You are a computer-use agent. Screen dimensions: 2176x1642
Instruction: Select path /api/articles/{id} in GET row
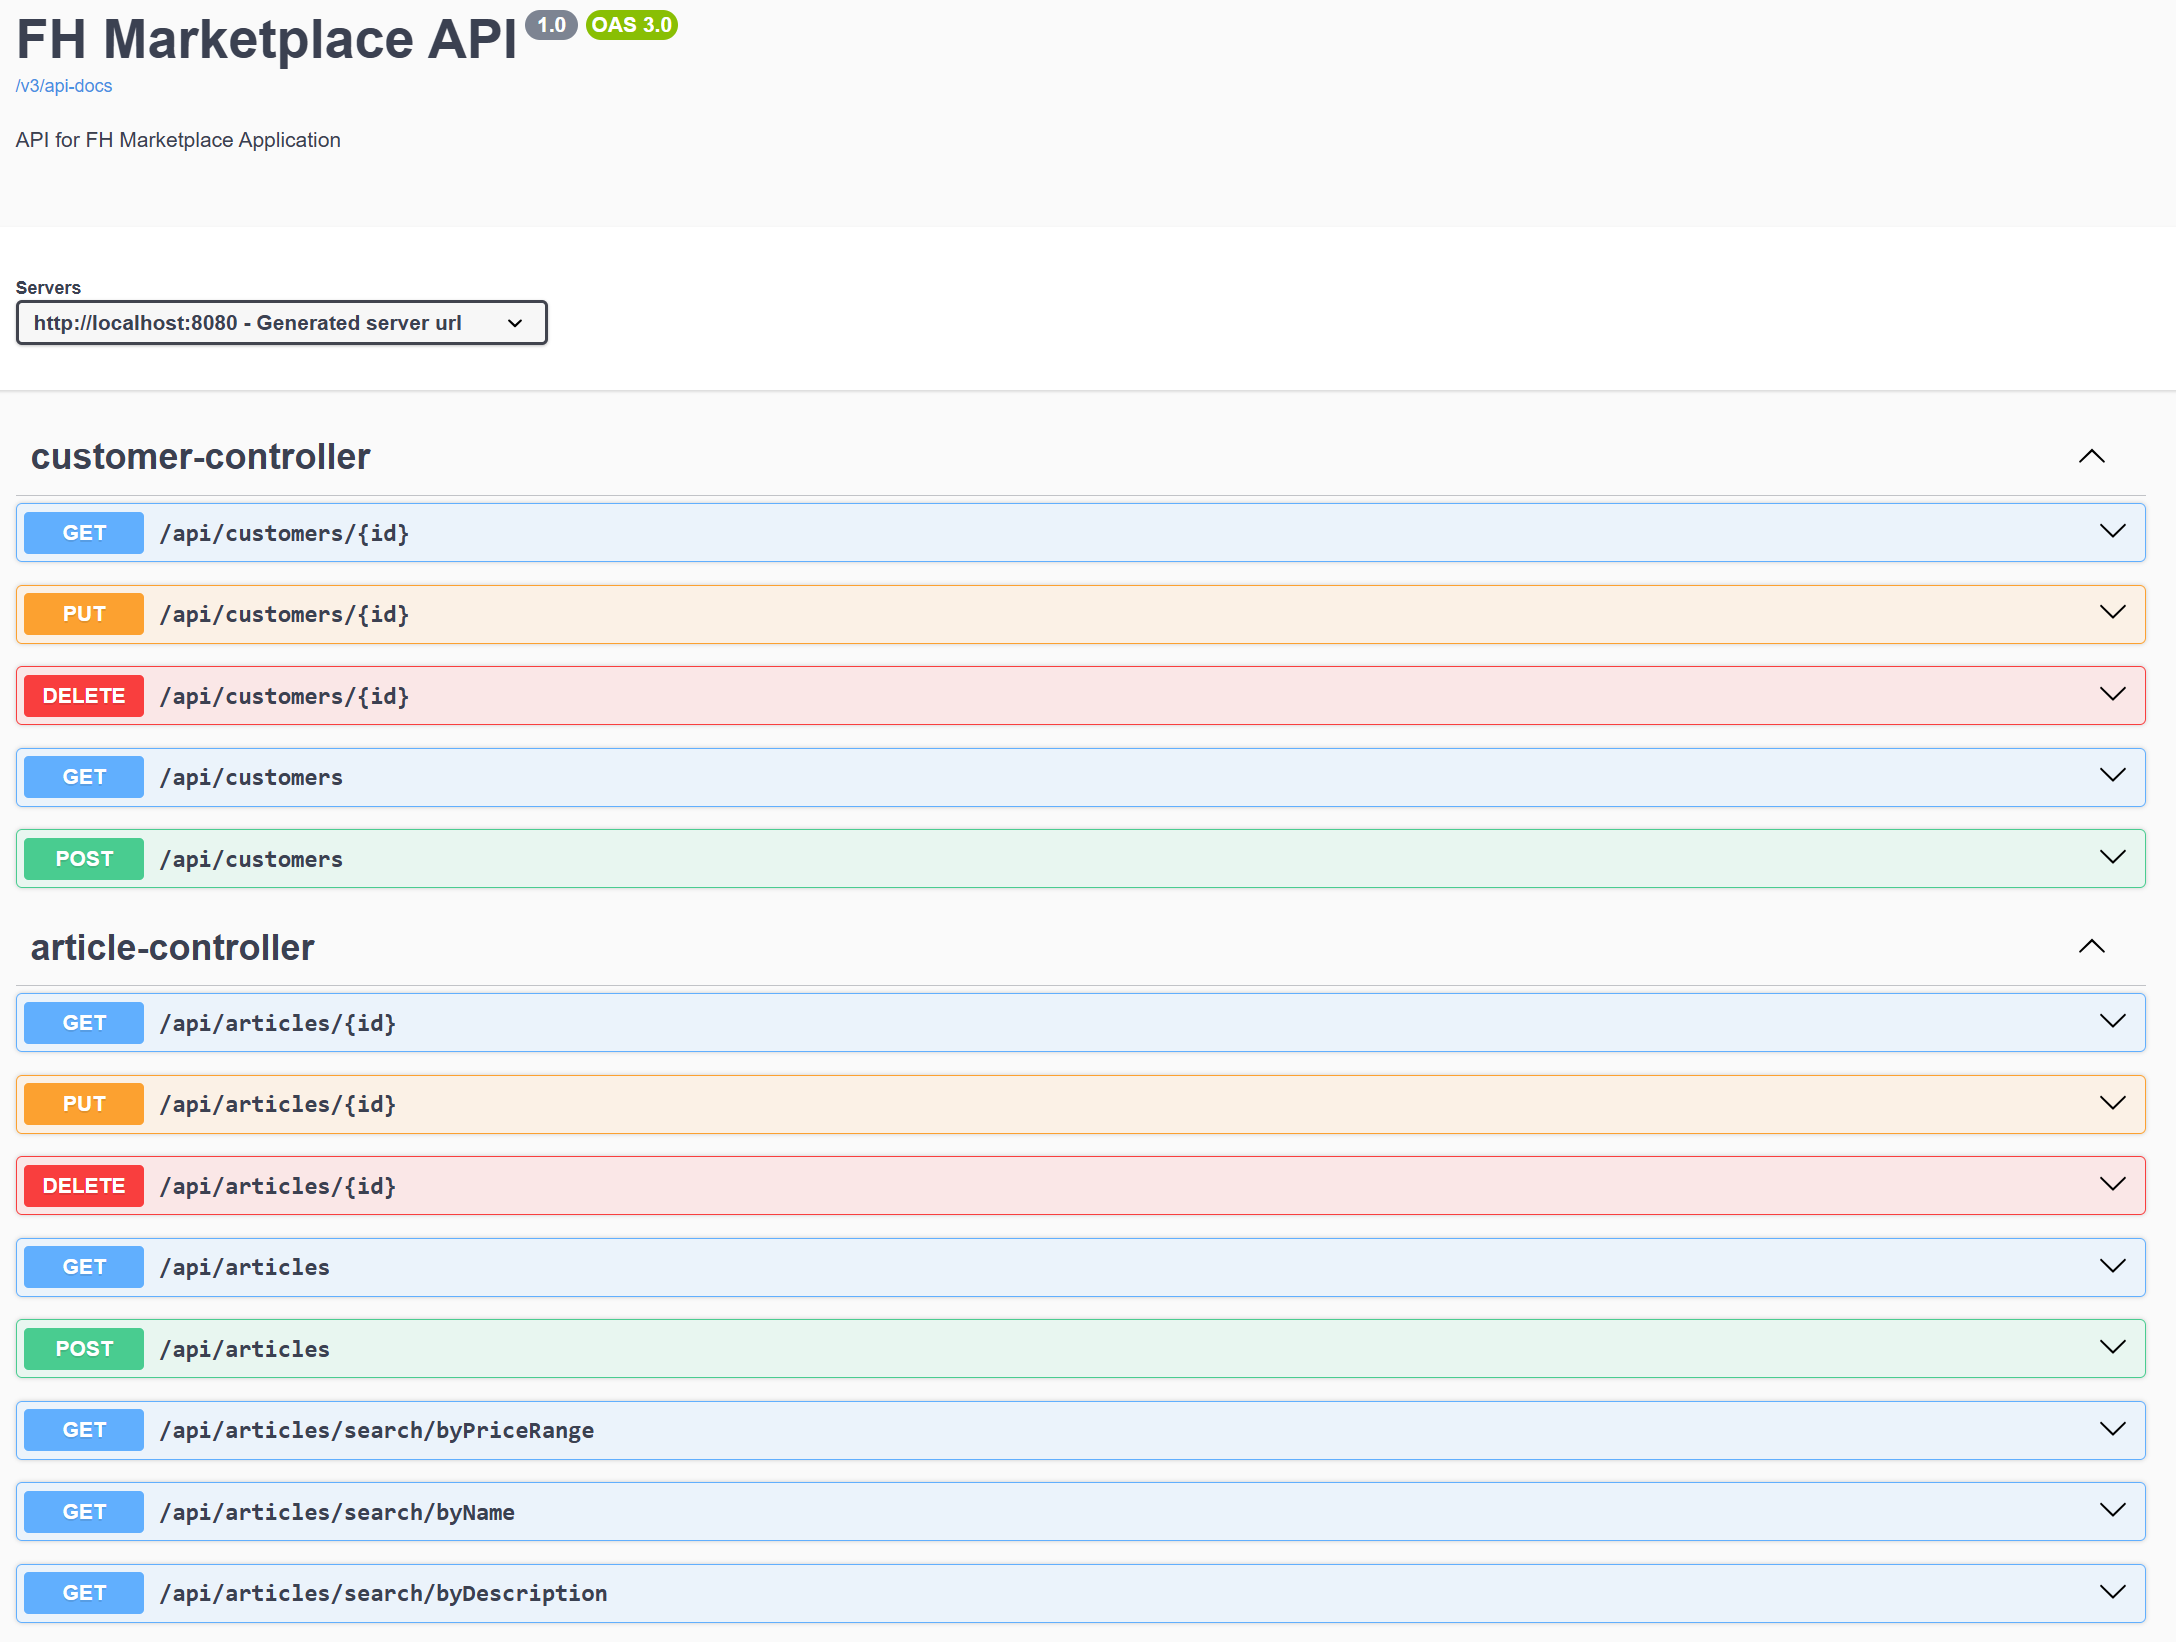point(278,1023)
